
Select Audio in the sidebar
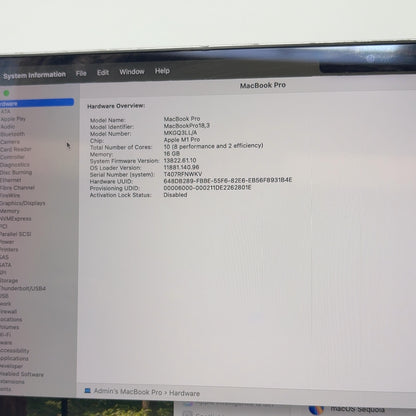[8, 127]
